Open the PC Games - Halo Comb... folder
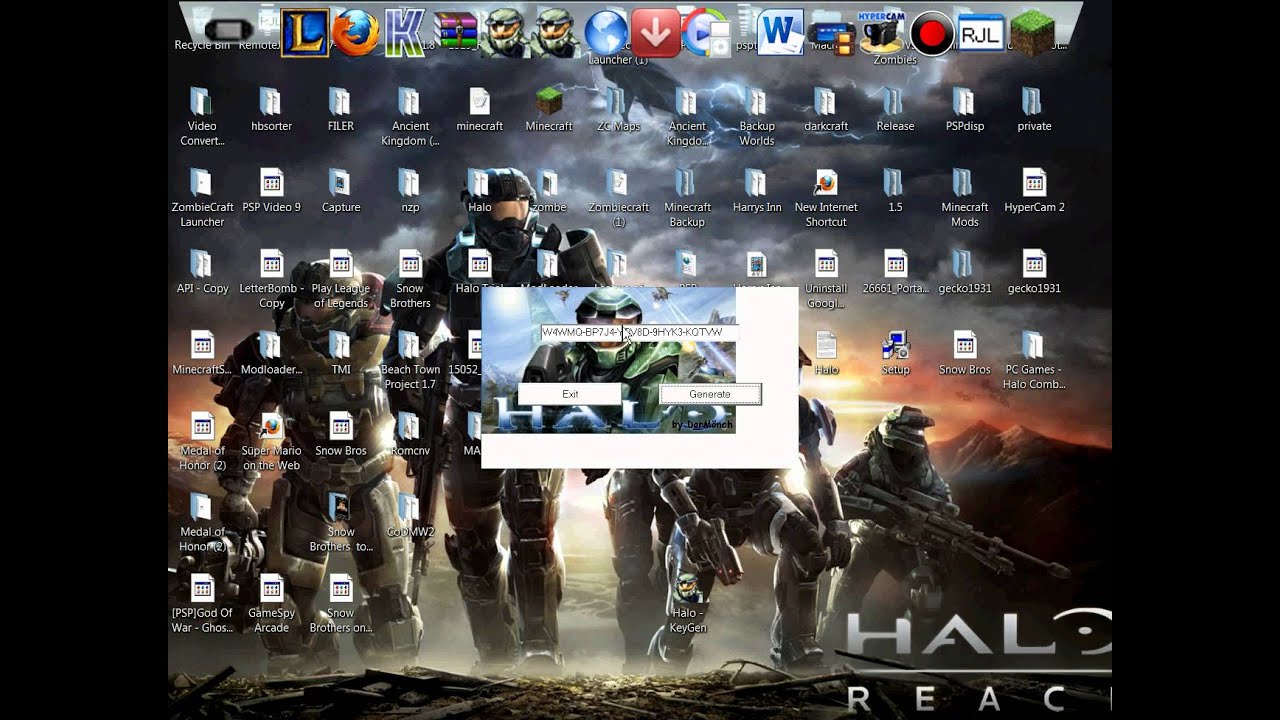Image resolution: width=1280 pixels, height=720 pixels. (x=1034, y=360)
